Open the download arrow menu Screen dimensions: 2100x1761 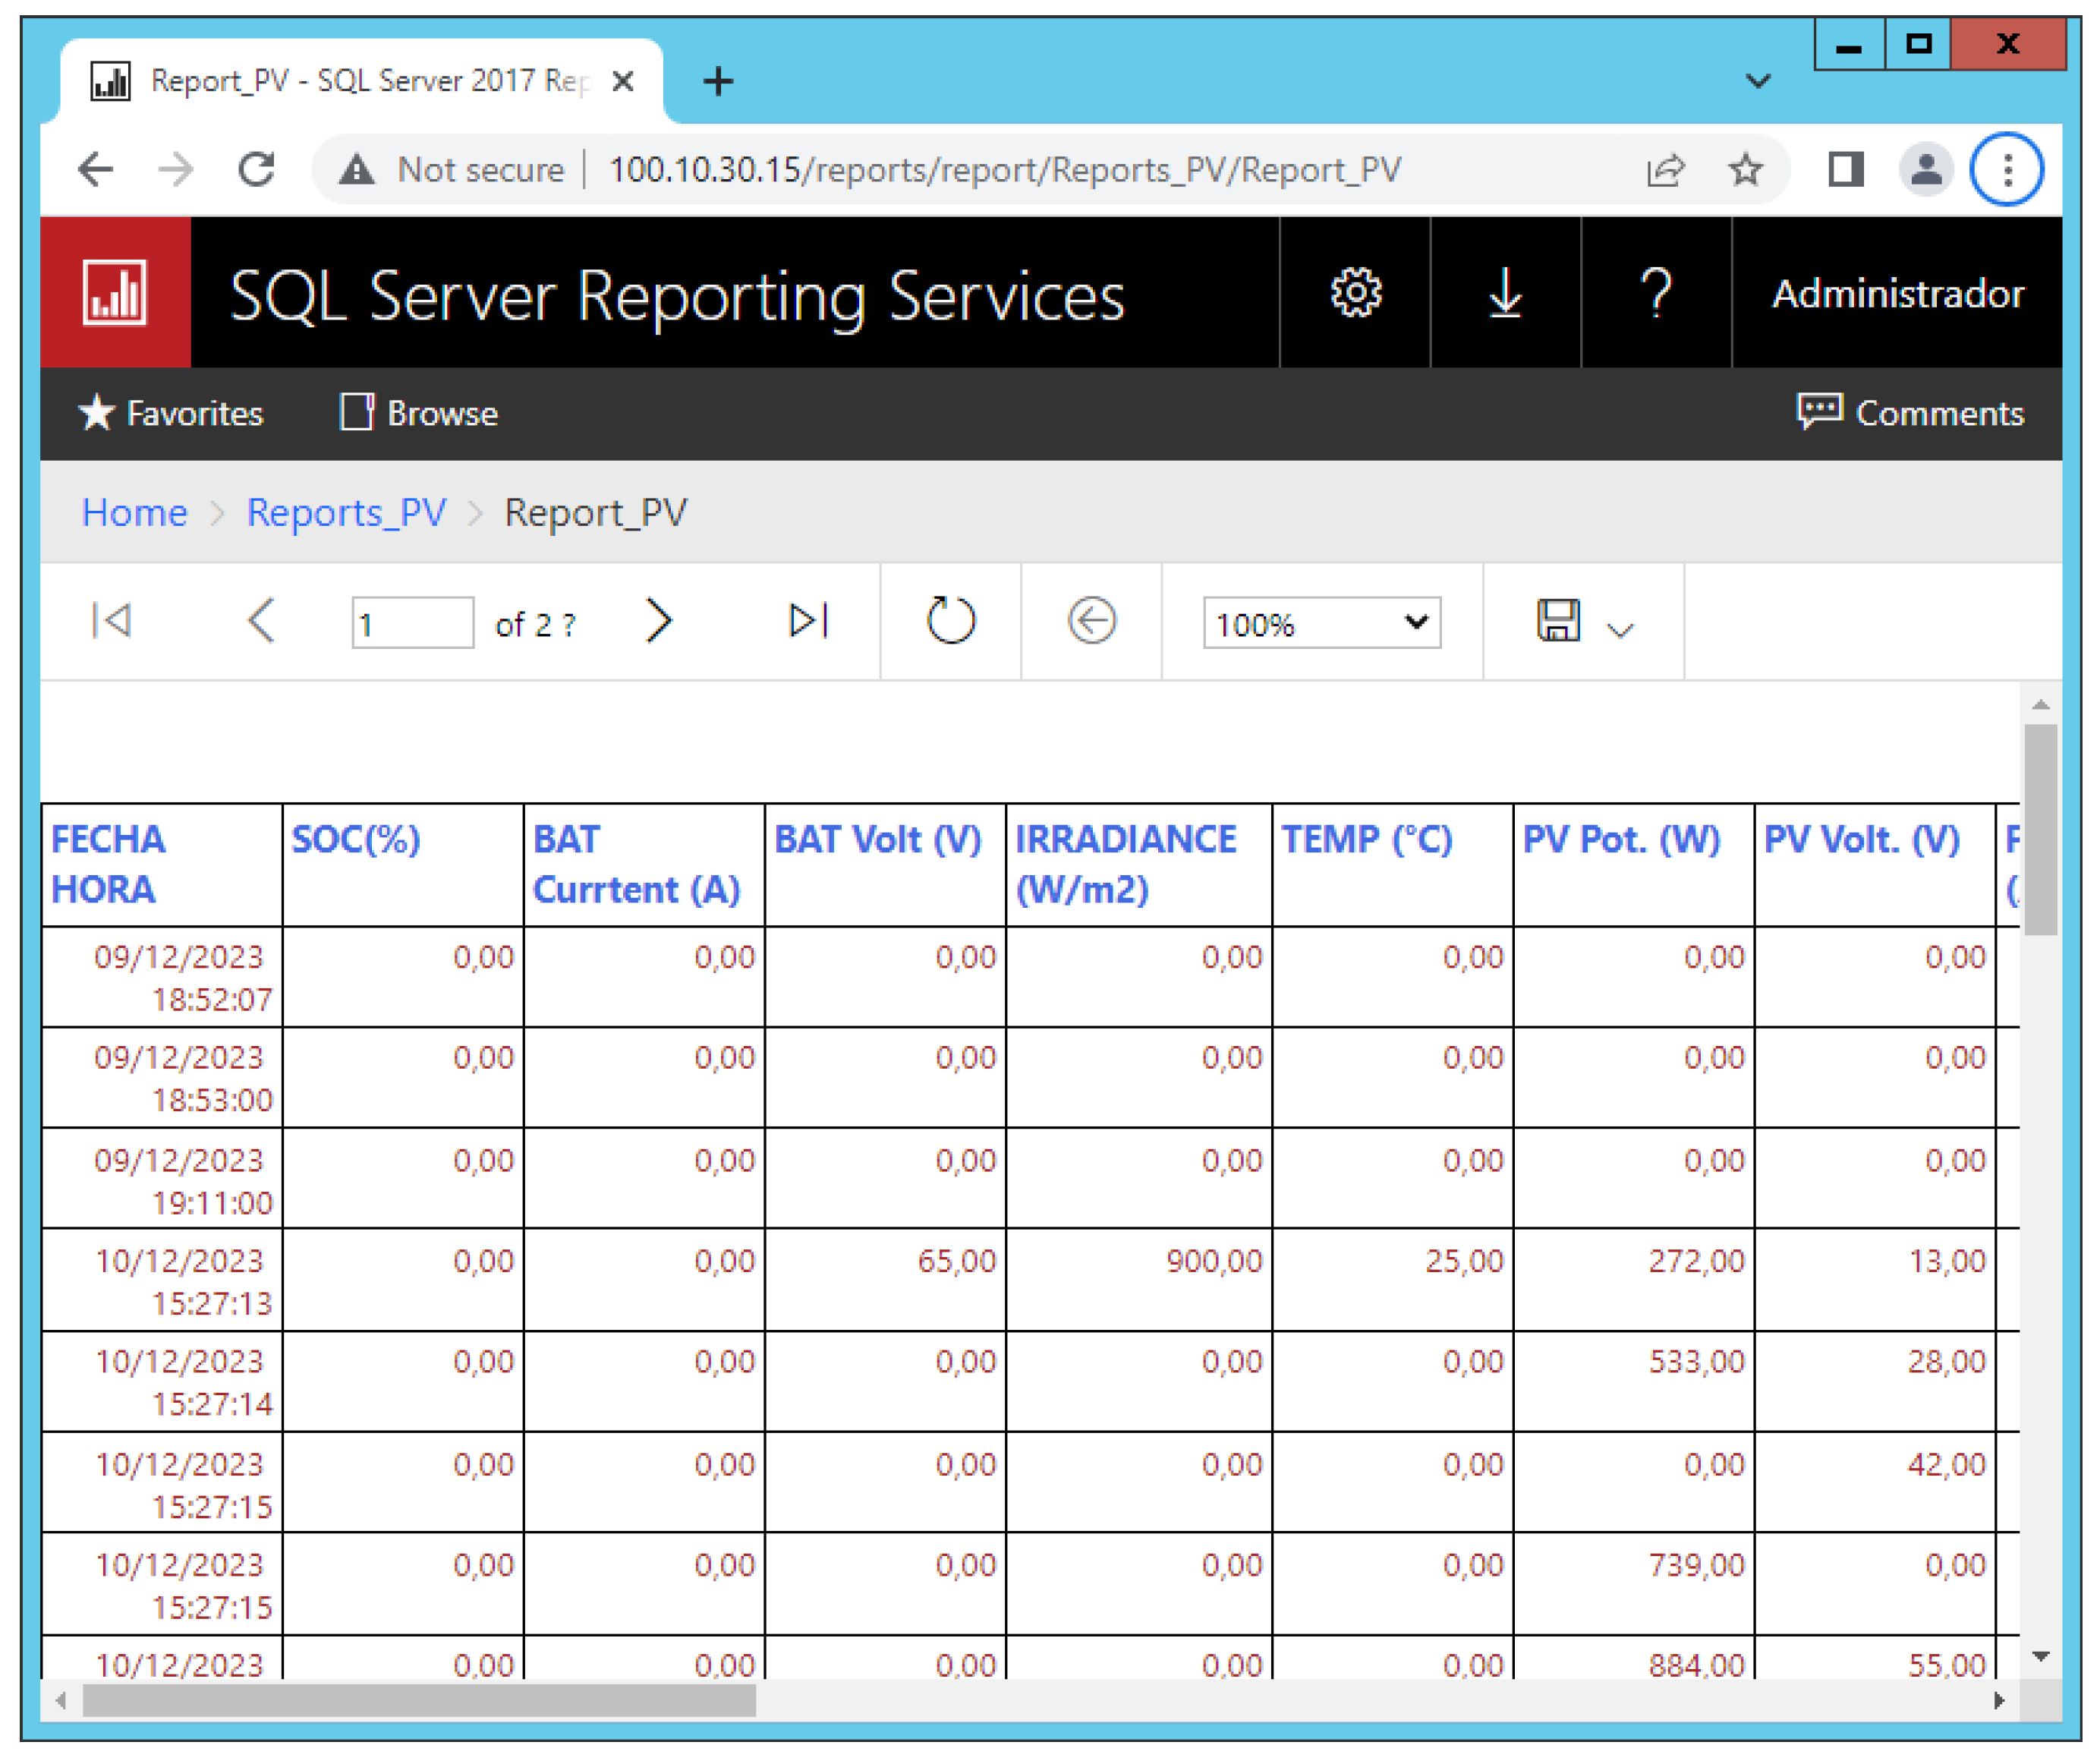point(1505,293)
